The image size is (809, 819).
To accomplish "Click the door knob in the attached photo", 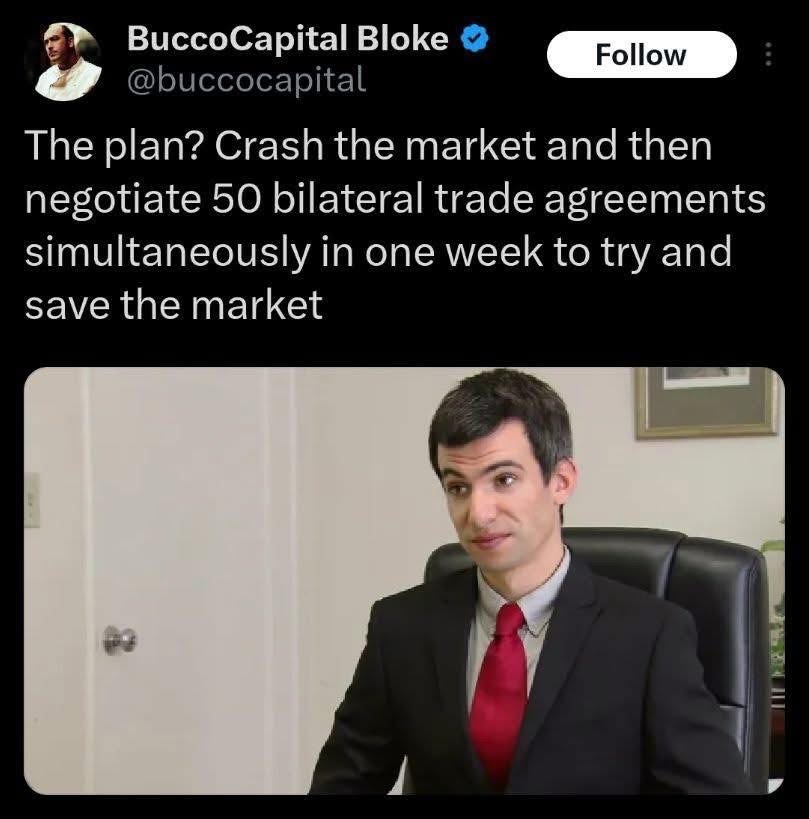I will click(120, 639).
